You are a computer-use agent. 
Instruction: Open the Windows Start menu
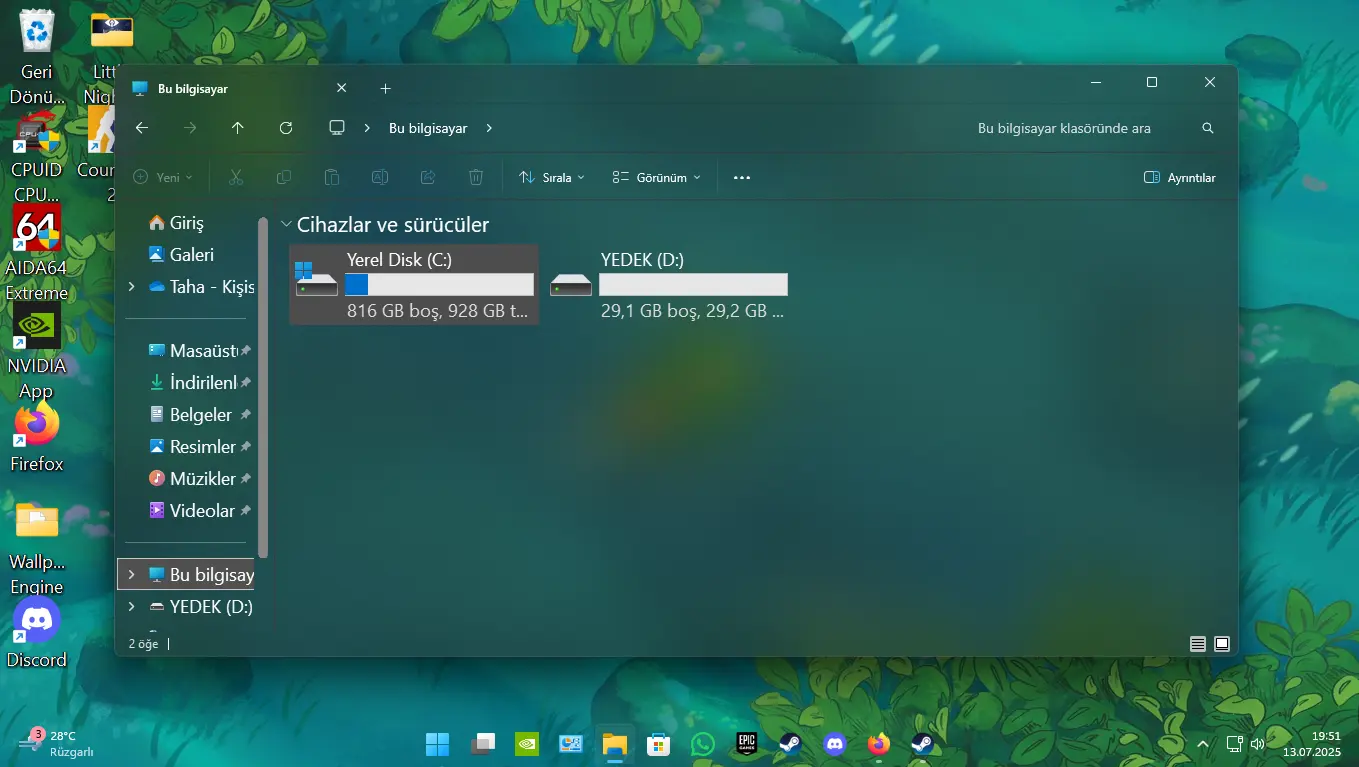coord(437,744)
